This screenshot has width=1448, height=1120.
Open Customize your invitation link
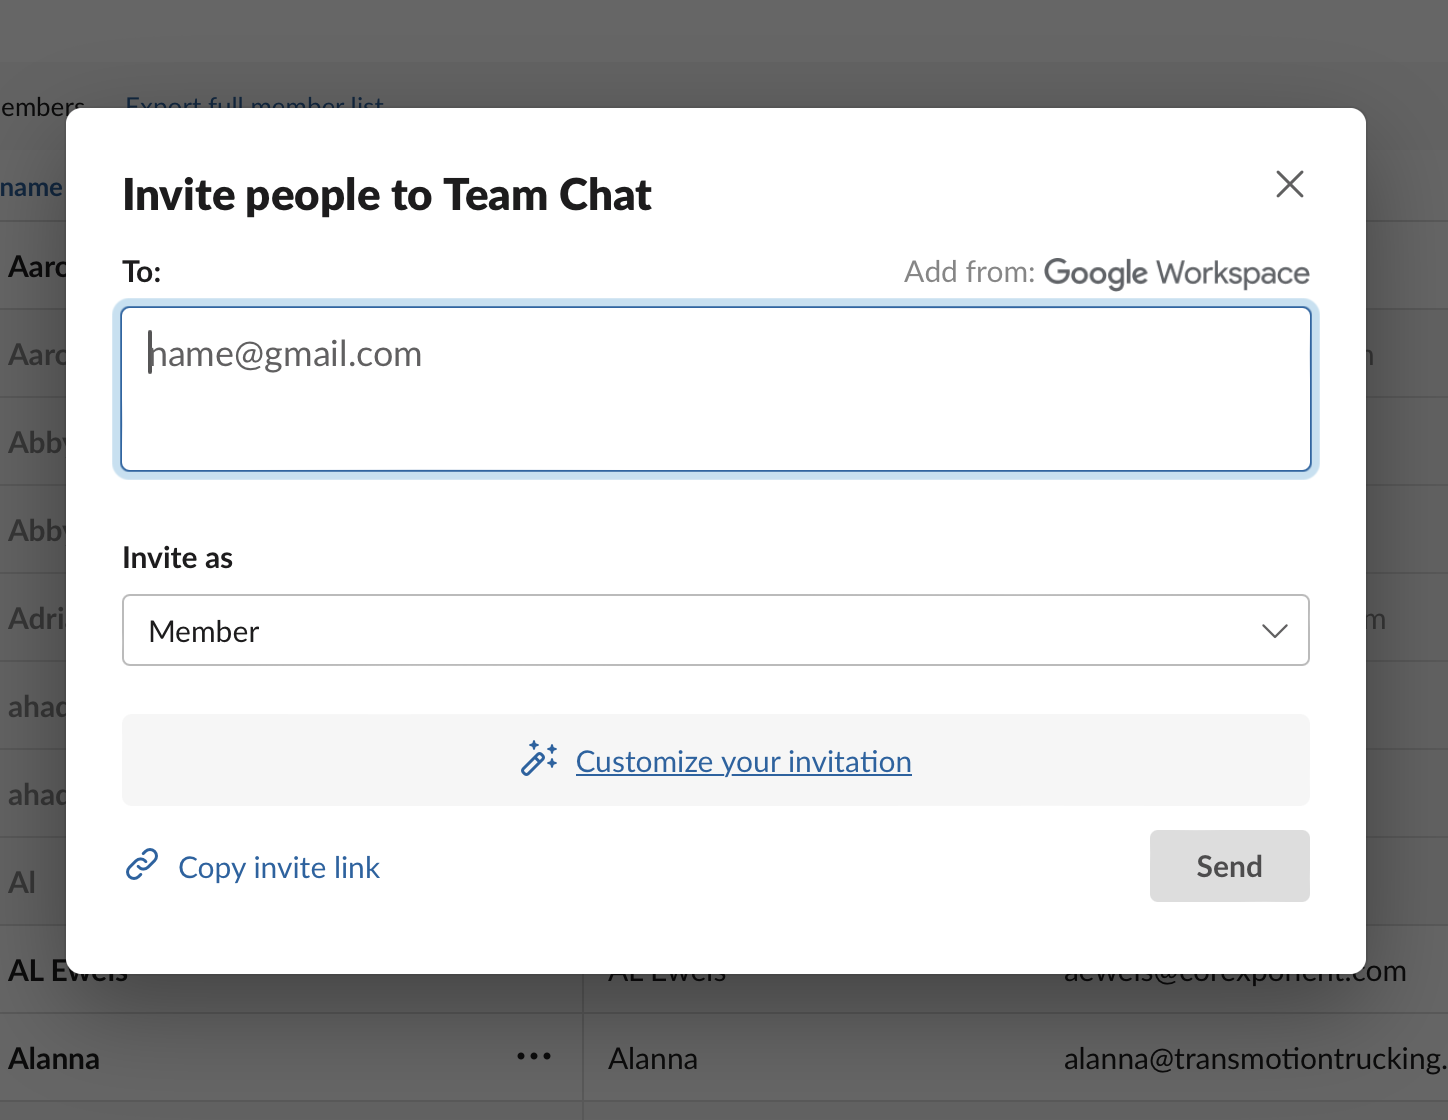[x=743, y=762]
